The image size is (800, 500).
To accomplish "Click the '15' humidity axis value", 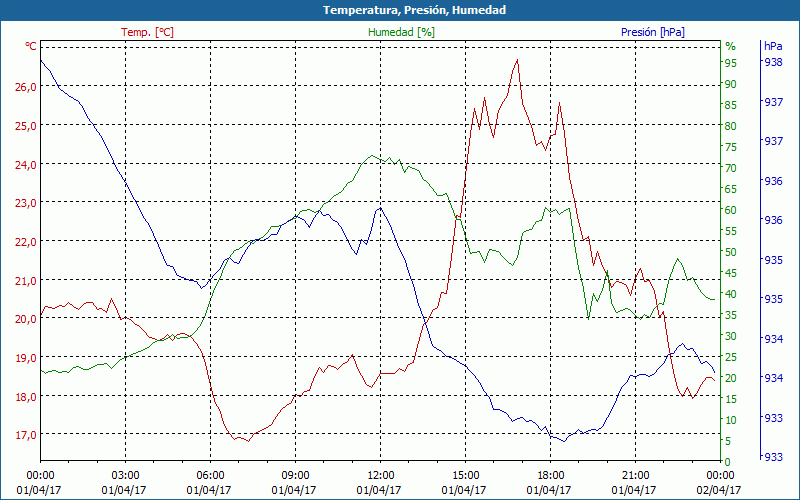I will pos(731,399).
